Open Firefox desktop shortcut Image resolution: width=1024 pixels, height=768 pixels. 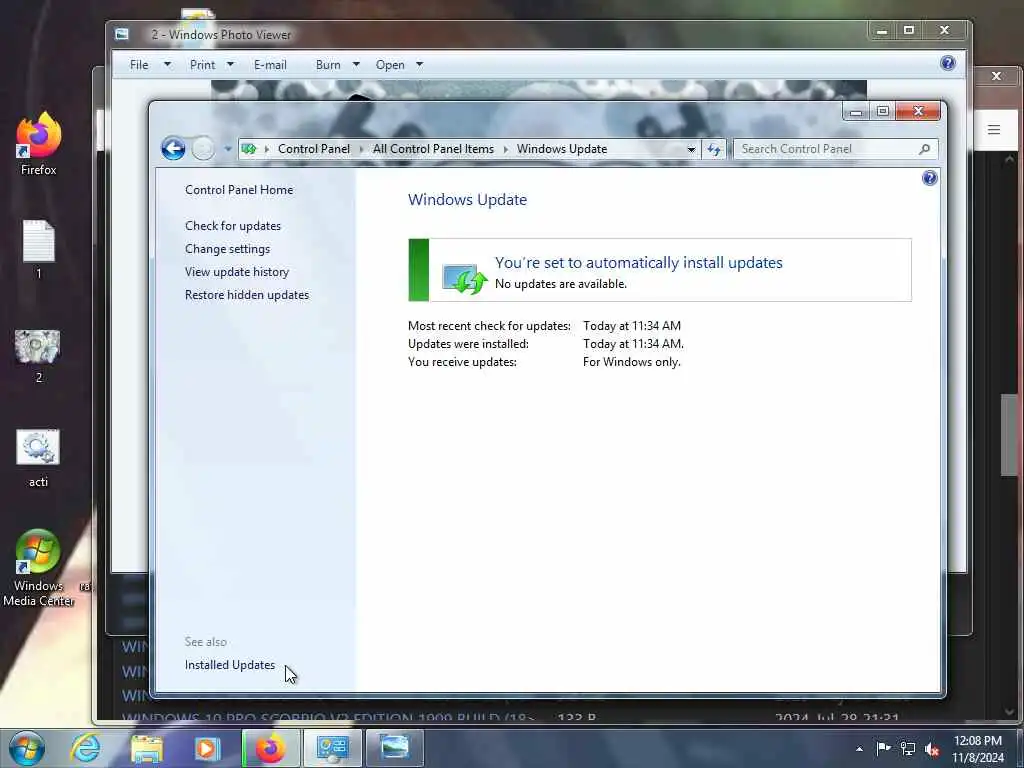[39, 144]
